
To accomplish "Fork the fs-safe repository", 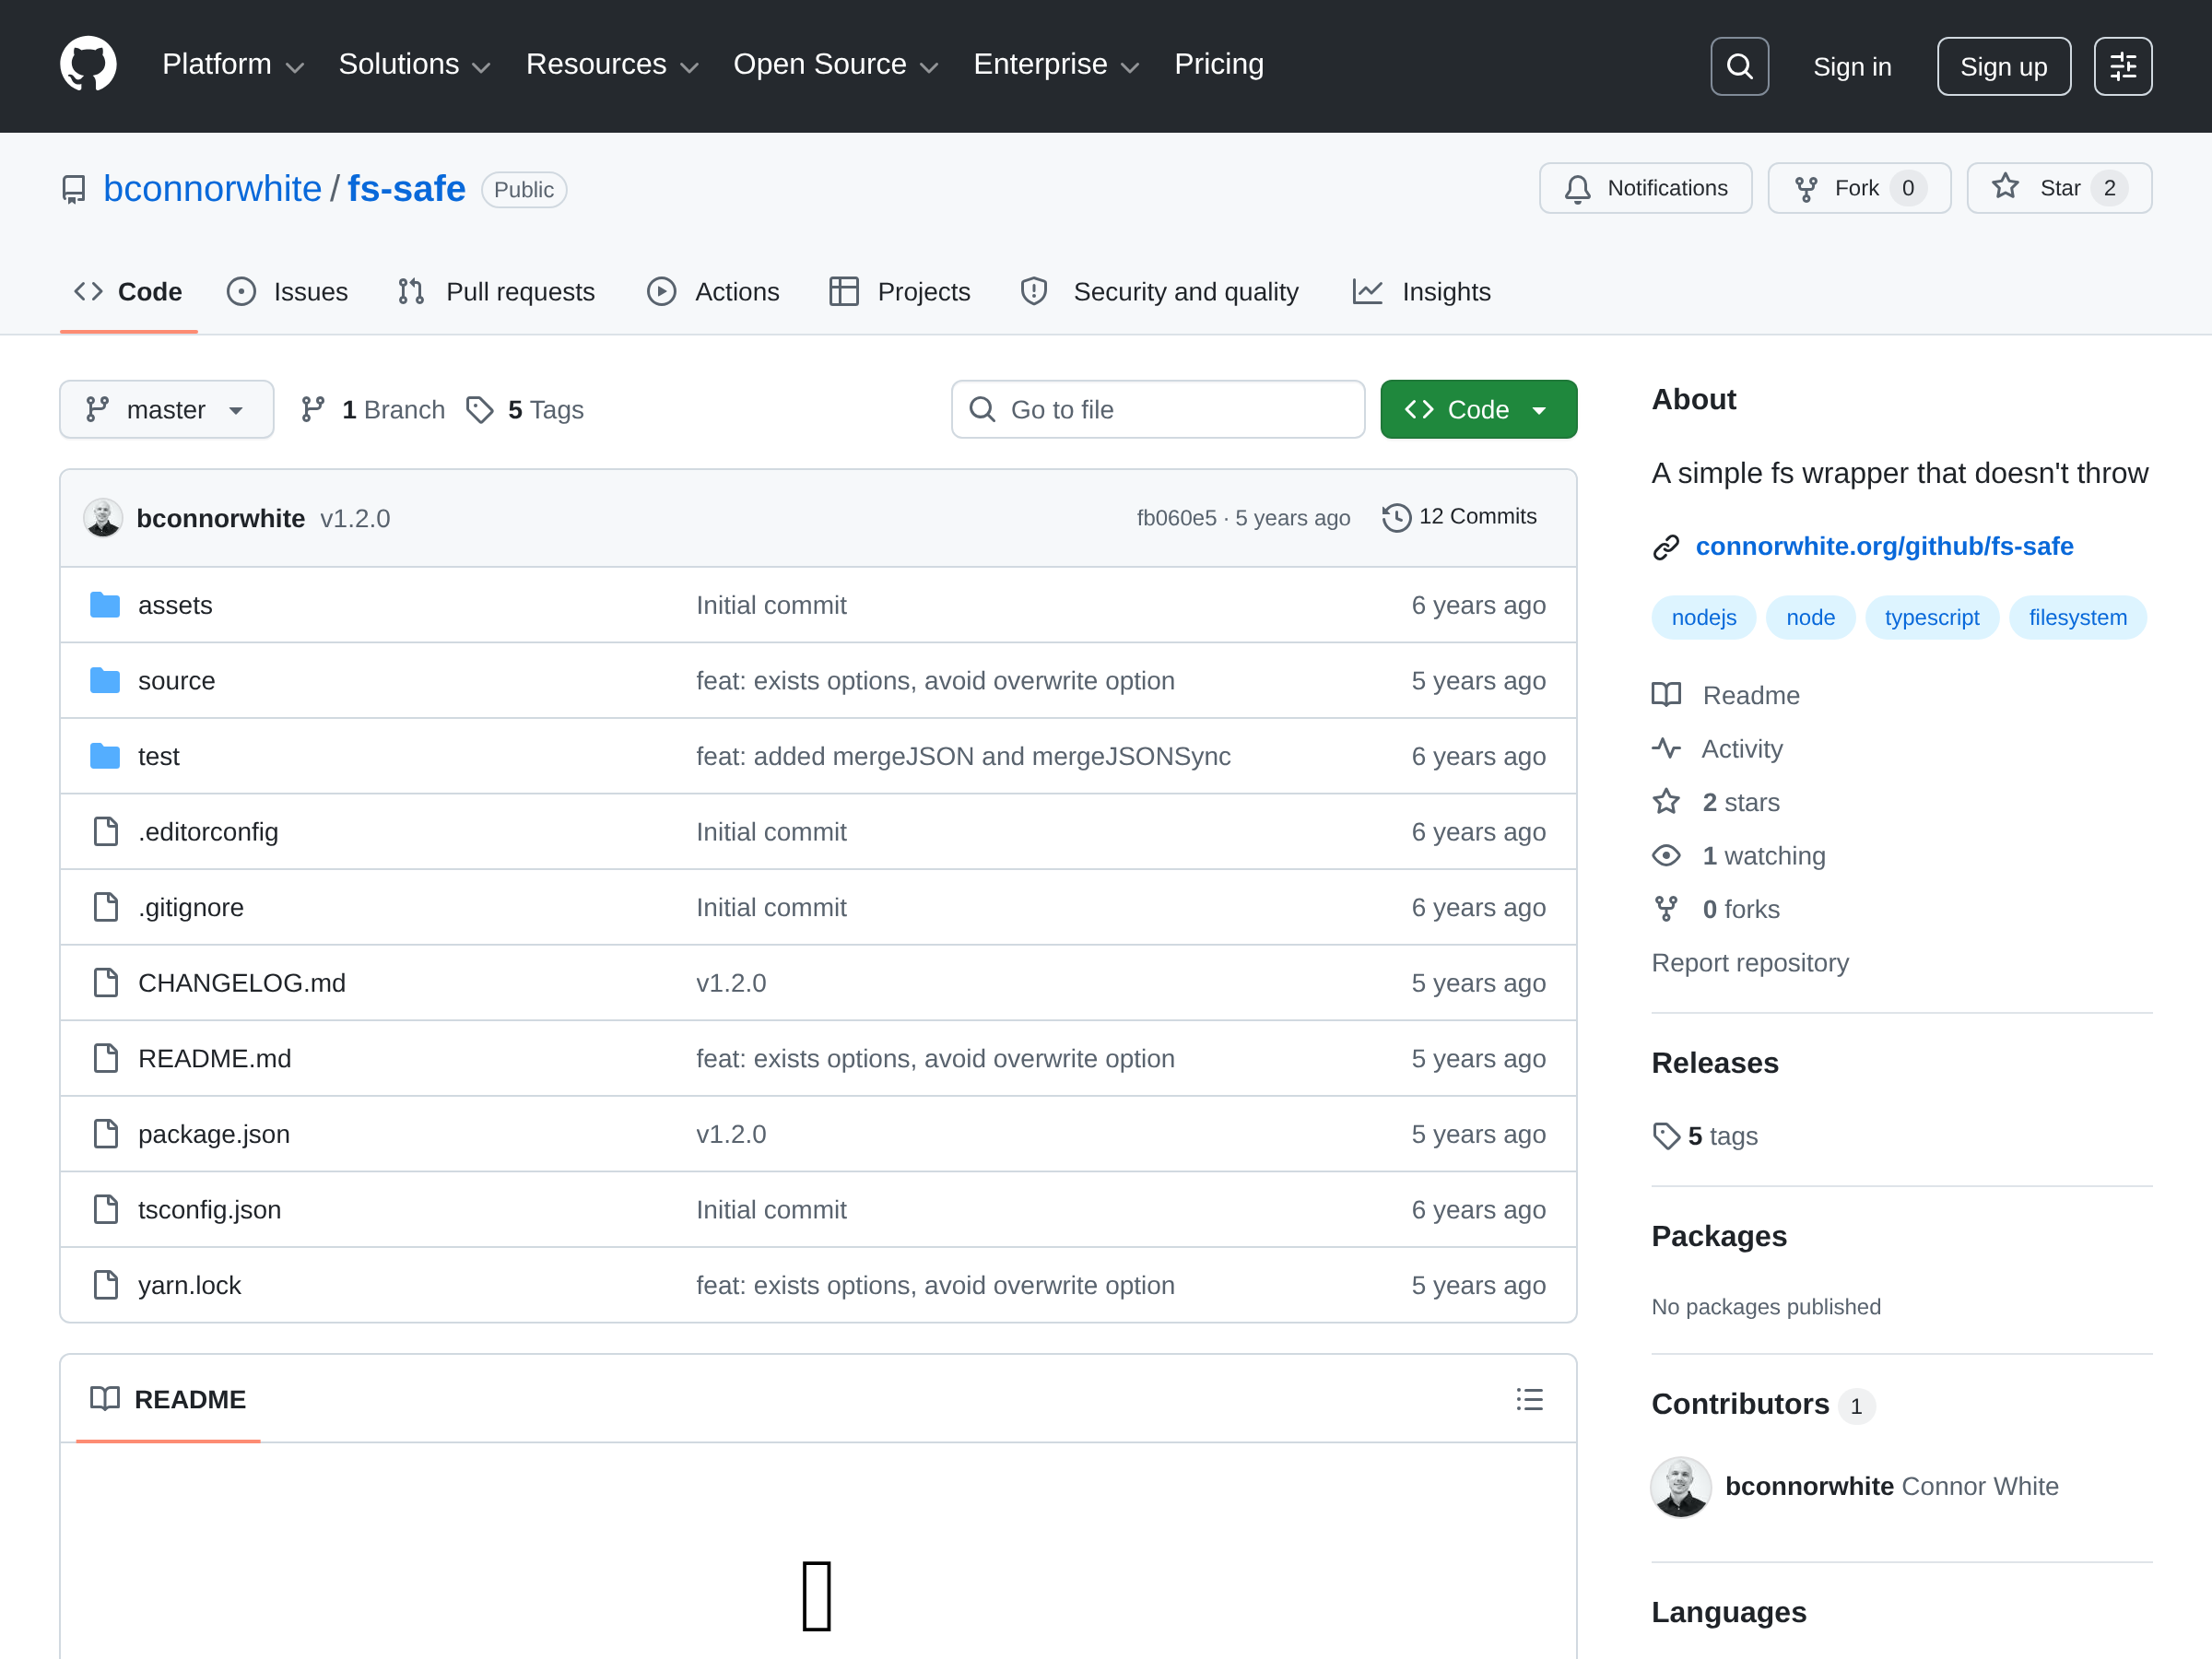I will tap(1858, 188).
